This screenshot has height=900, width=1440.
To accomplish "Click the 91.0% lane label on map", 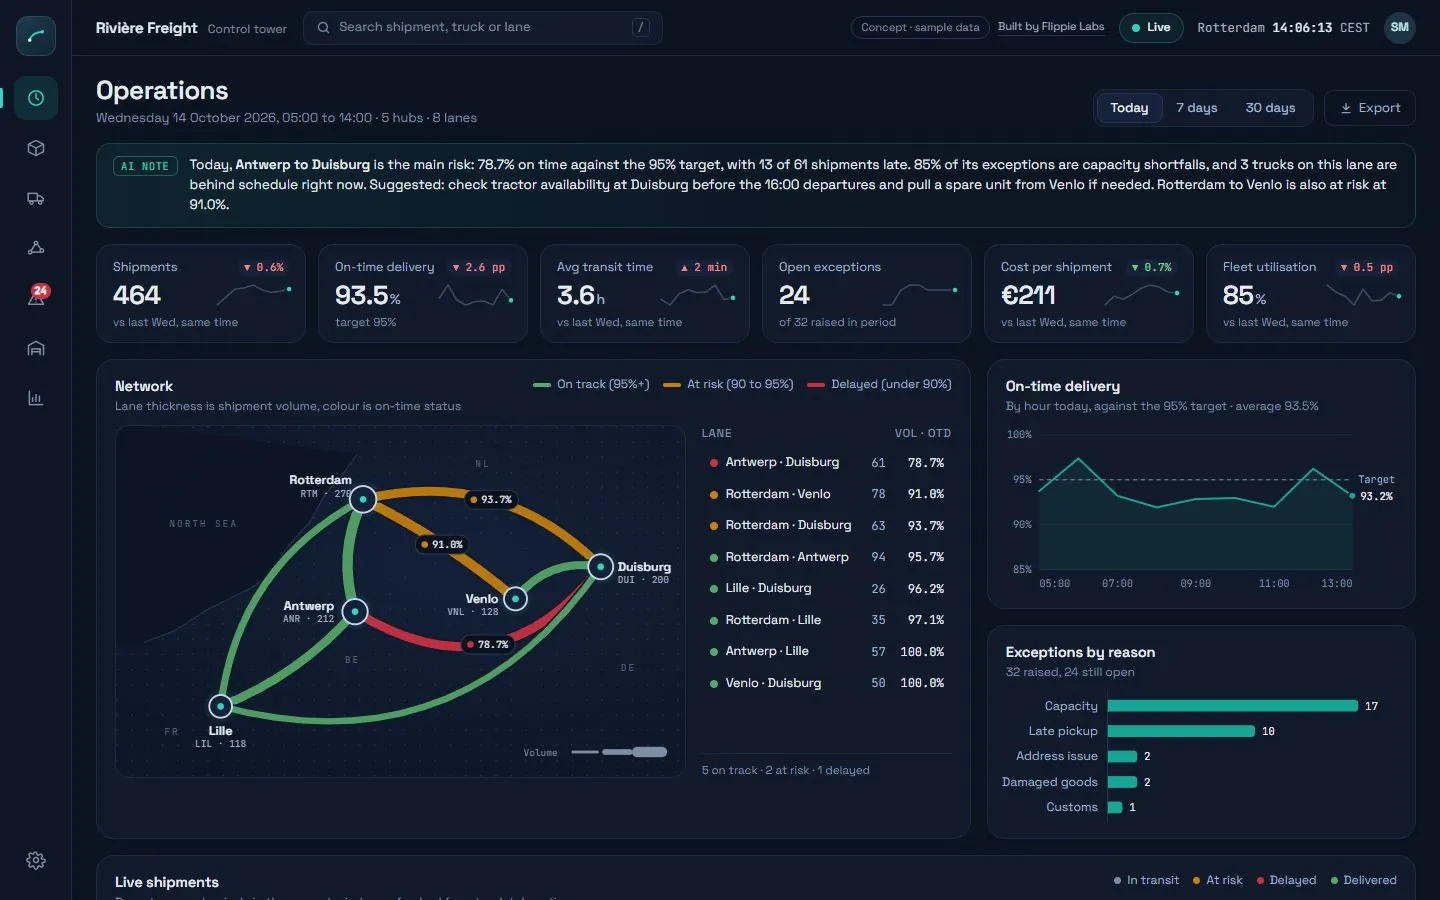I will tap(442, 545).
